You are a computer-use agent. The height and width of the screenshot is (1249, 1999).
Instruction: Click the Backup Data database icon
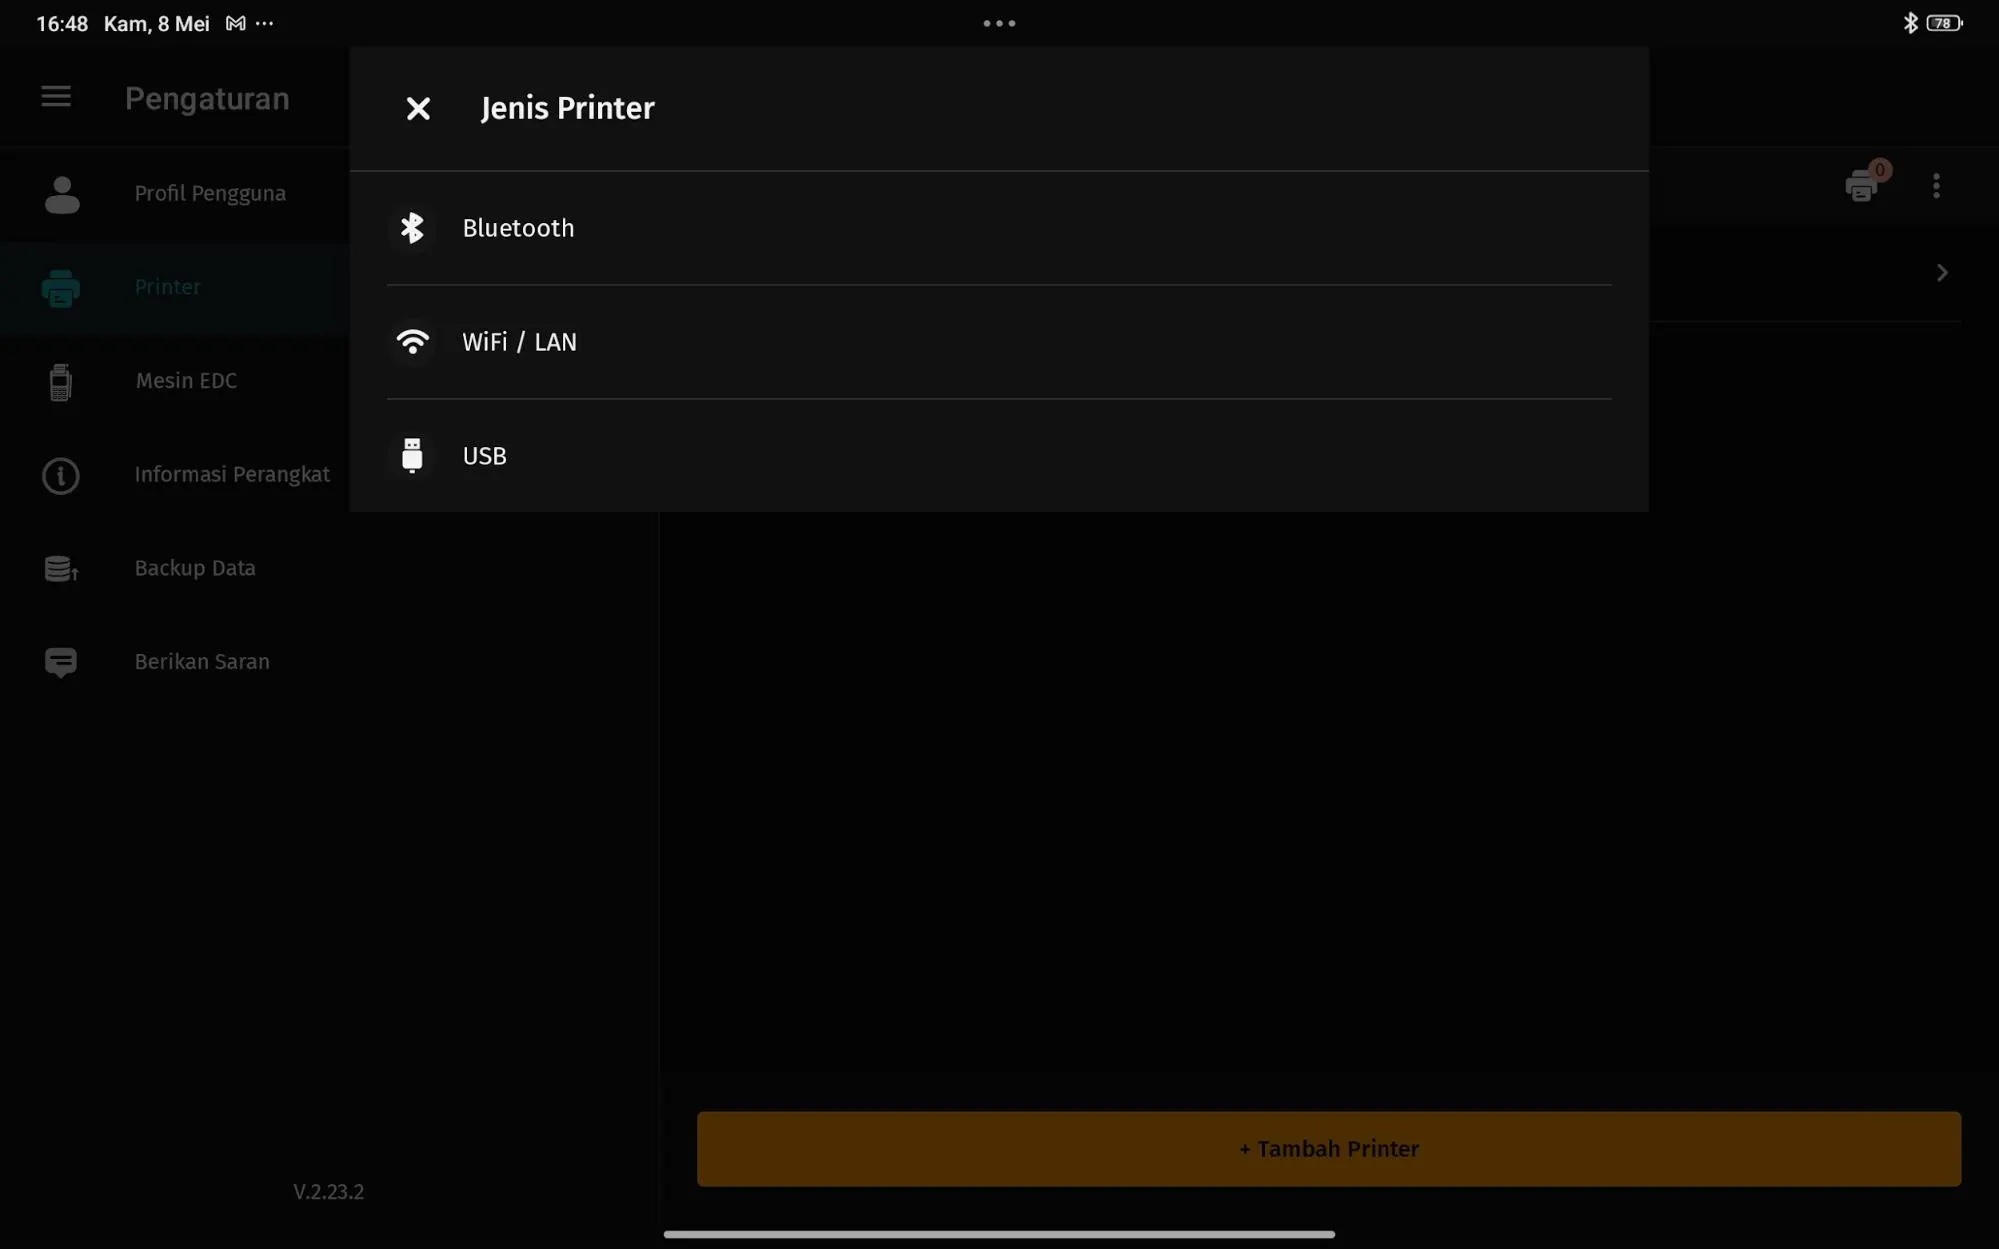click(x=60, y=567)
